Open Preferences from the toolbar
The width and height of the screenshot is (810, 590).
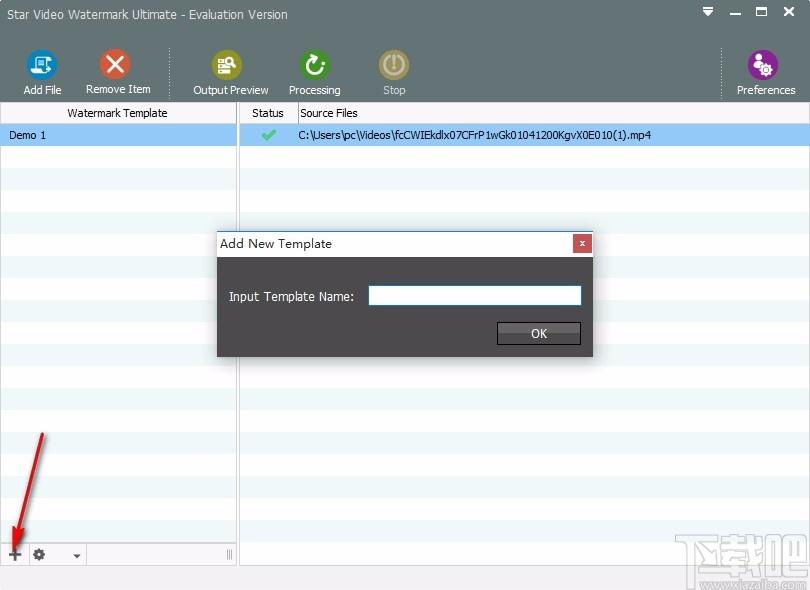pos(762,65)
